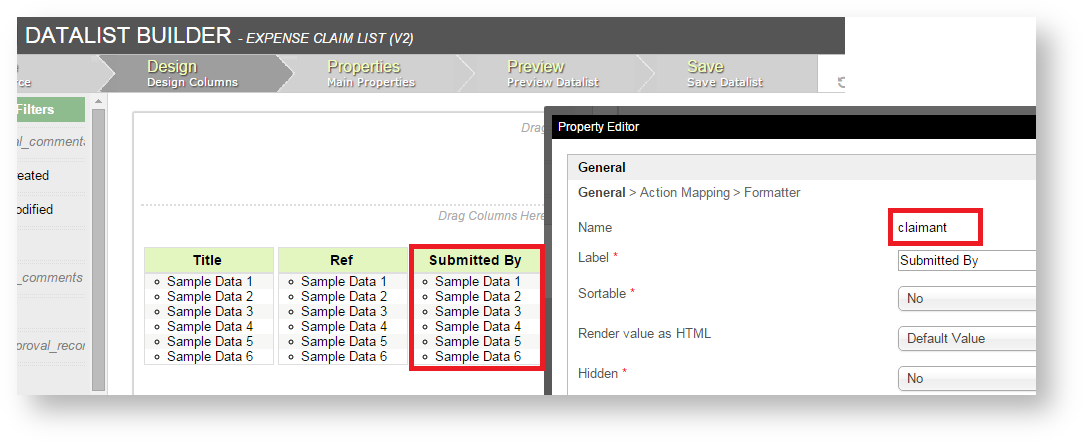Focus the Label input with Submitted By
Screen dimensions: 1084x443
pyautogui.click(x=965, y=260)
